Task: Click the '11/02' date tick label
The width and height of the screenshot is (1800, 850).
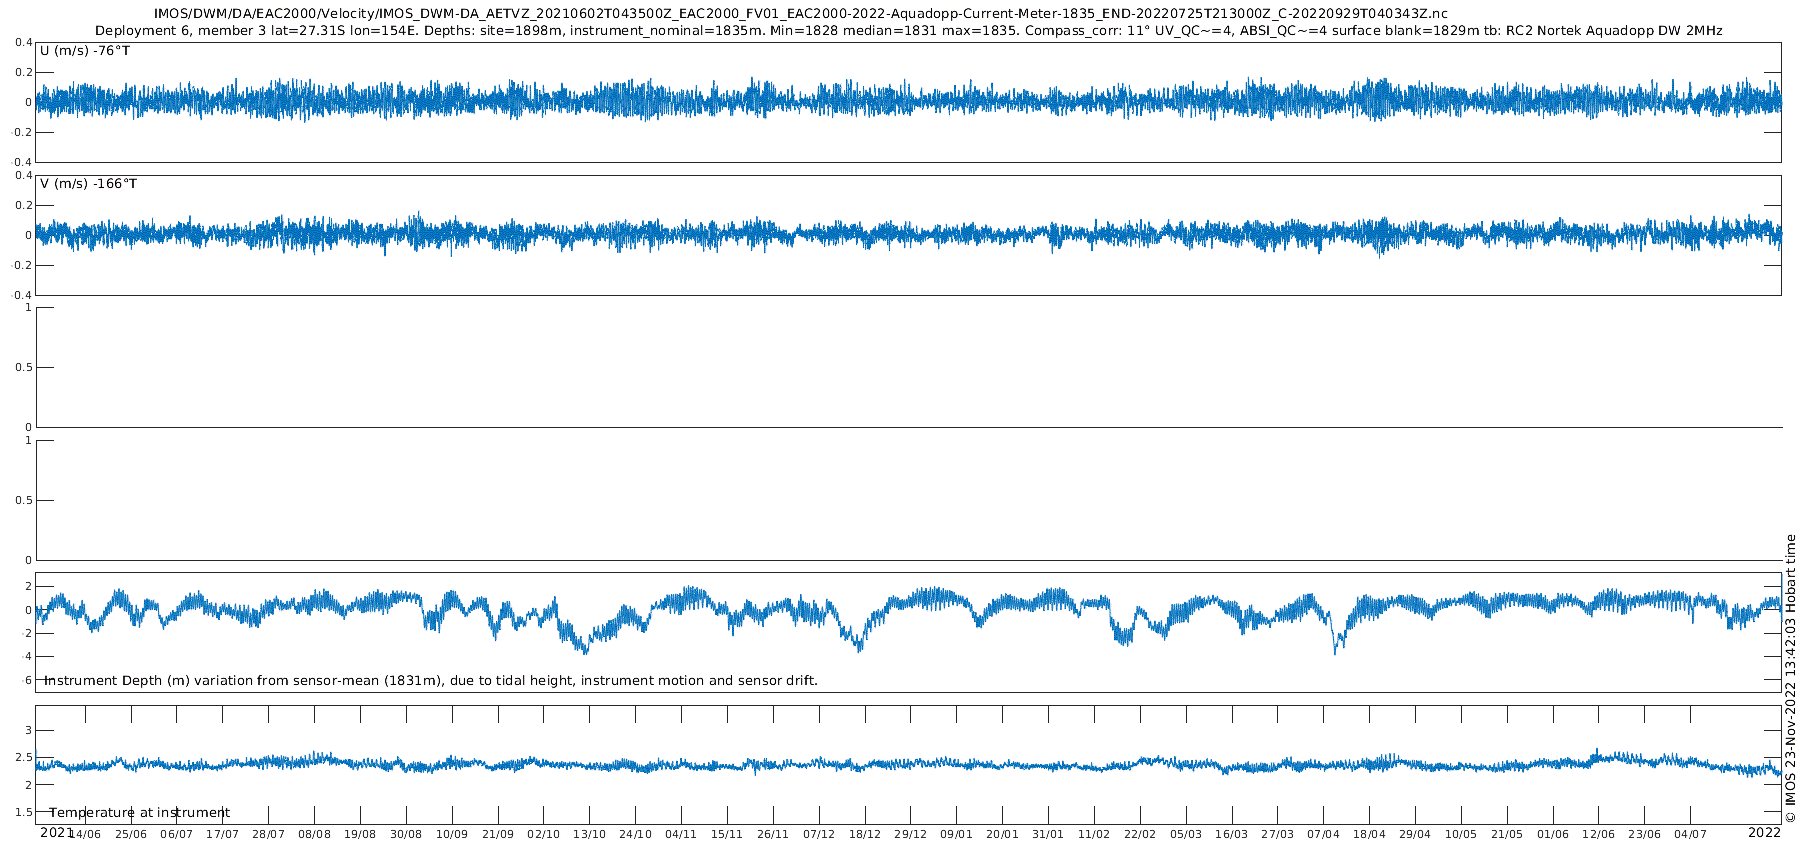Action: [x=1094, y=834]
